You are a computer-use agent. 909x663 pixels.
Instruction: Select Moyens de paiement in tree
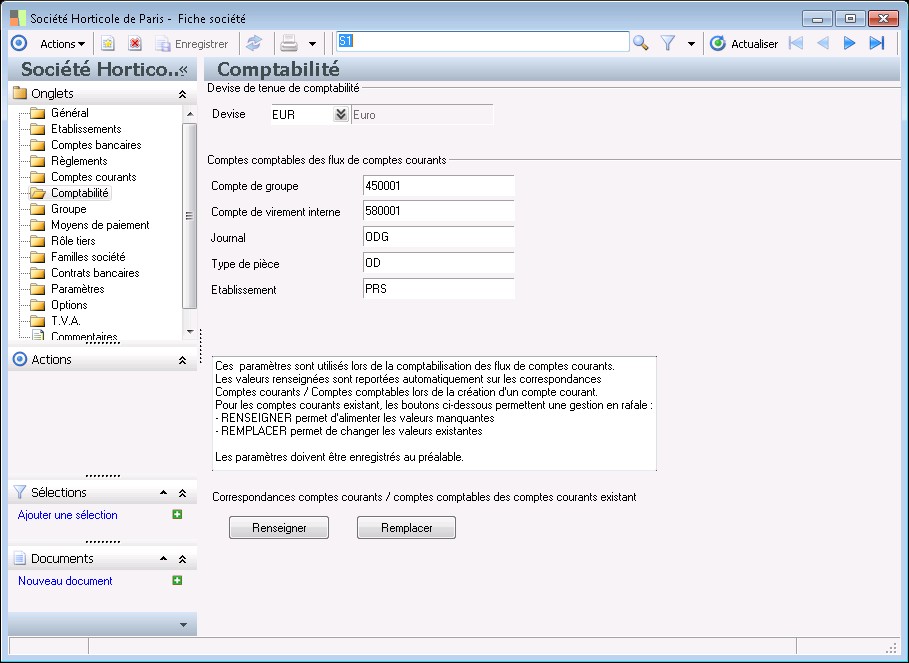100,225
